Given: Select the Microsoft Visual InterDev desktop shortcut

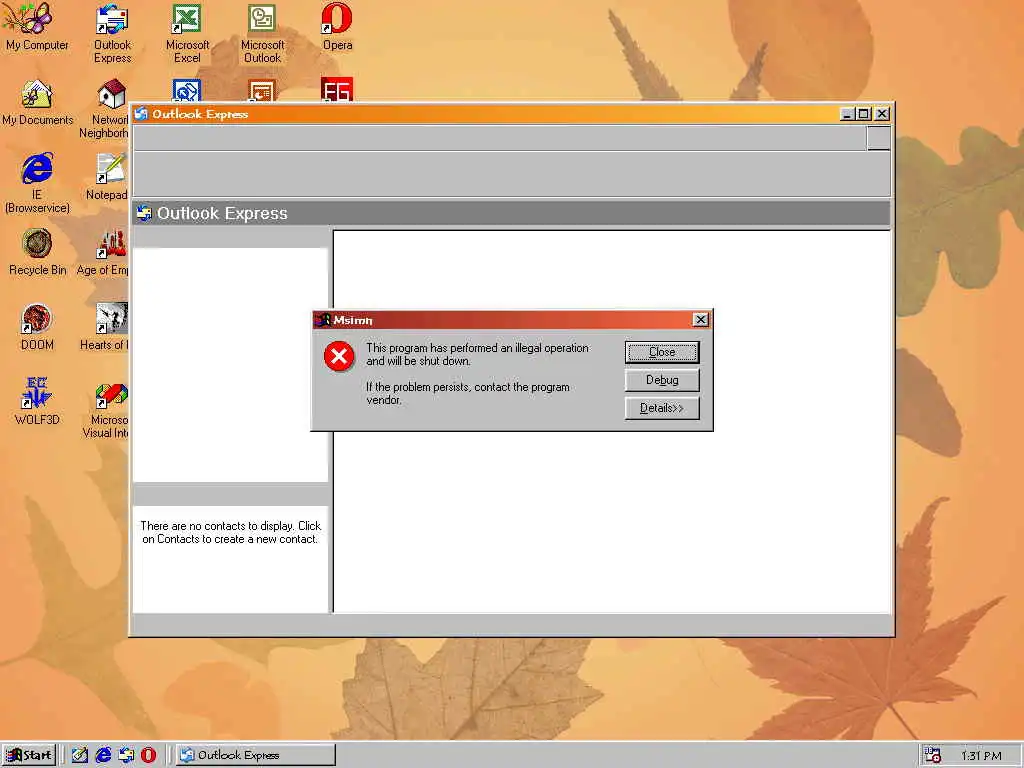Looking at the screenshot, I should tap(106, 409).
